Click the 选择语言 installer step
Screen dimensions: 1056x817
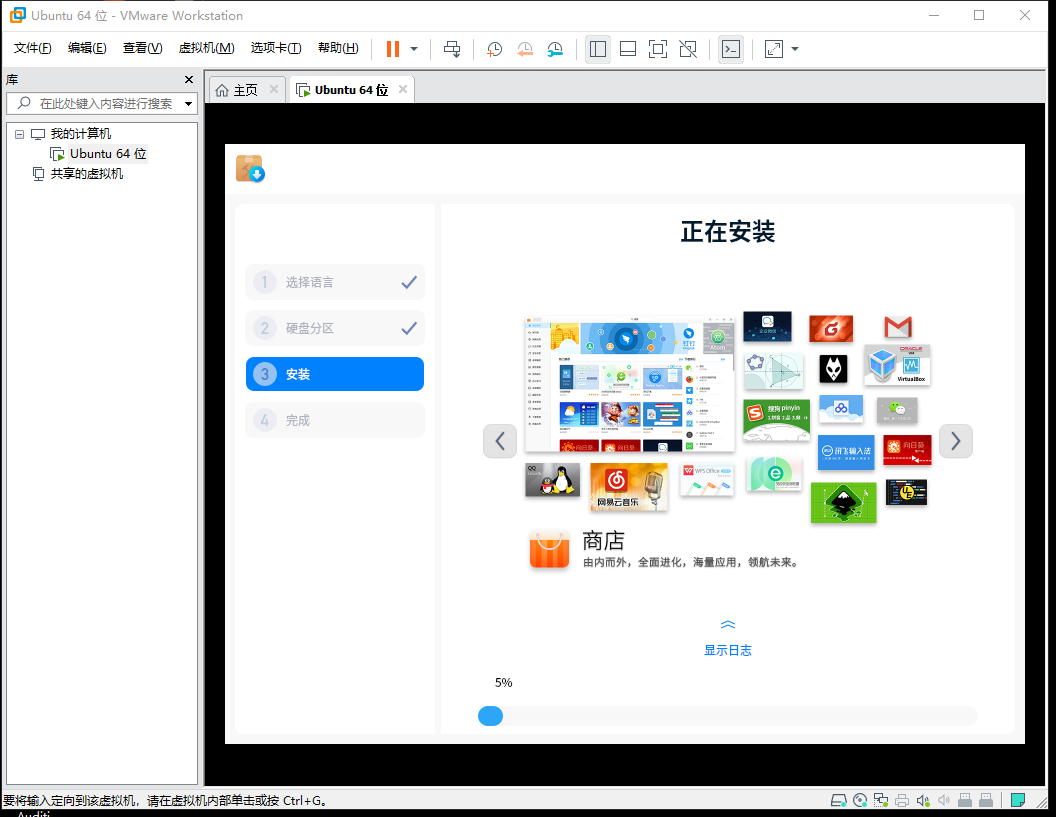[335, 282]
